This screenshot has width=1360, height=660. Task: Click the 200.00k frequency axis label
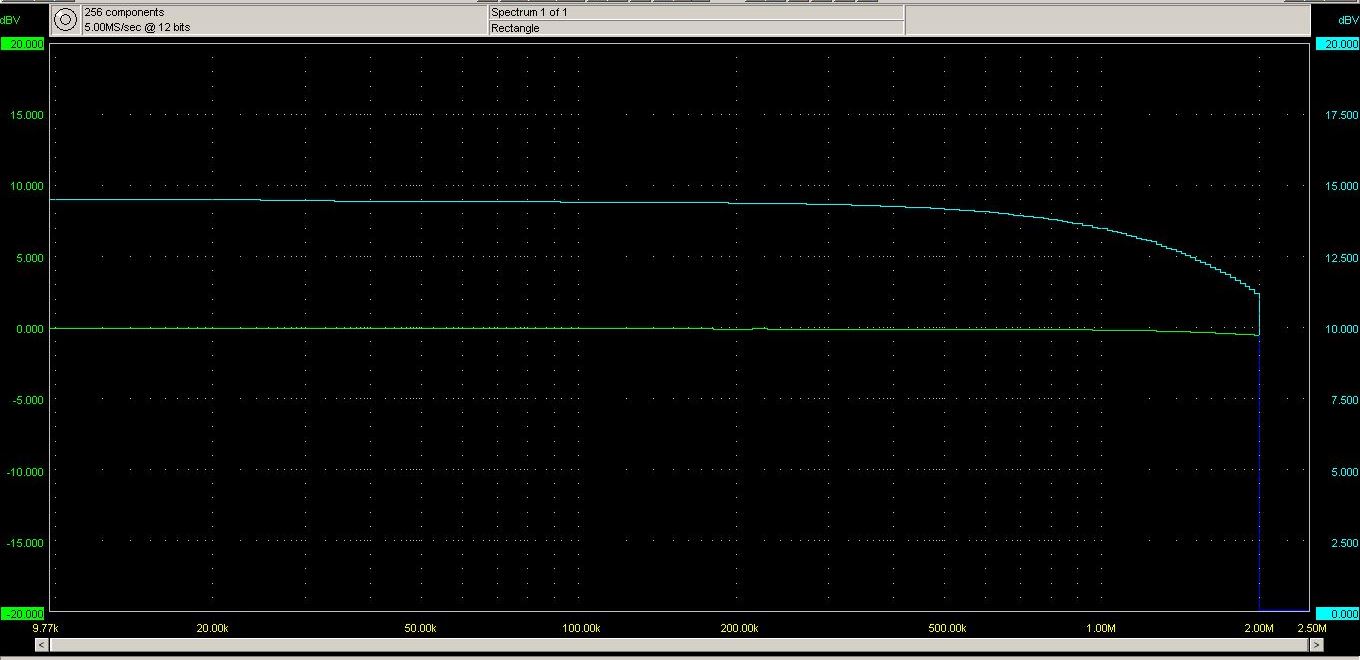pos(740,628)
